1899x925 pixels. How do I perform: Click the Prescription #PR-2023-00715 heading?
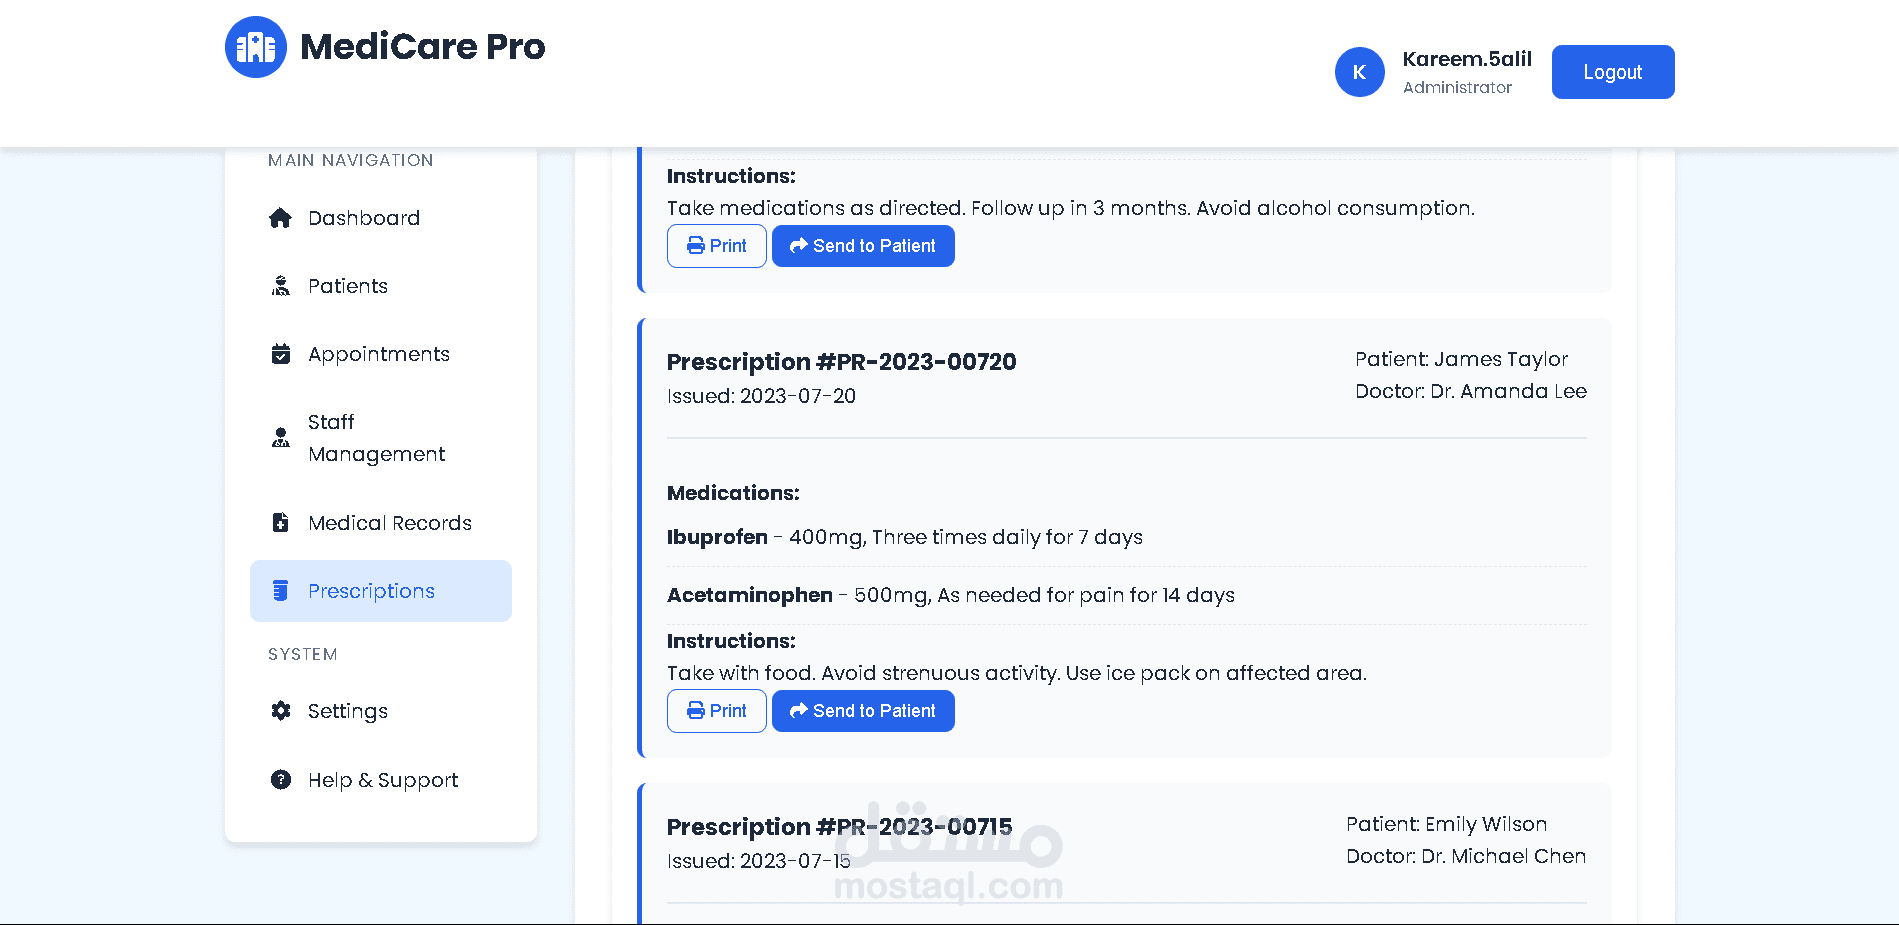point(839,827)
